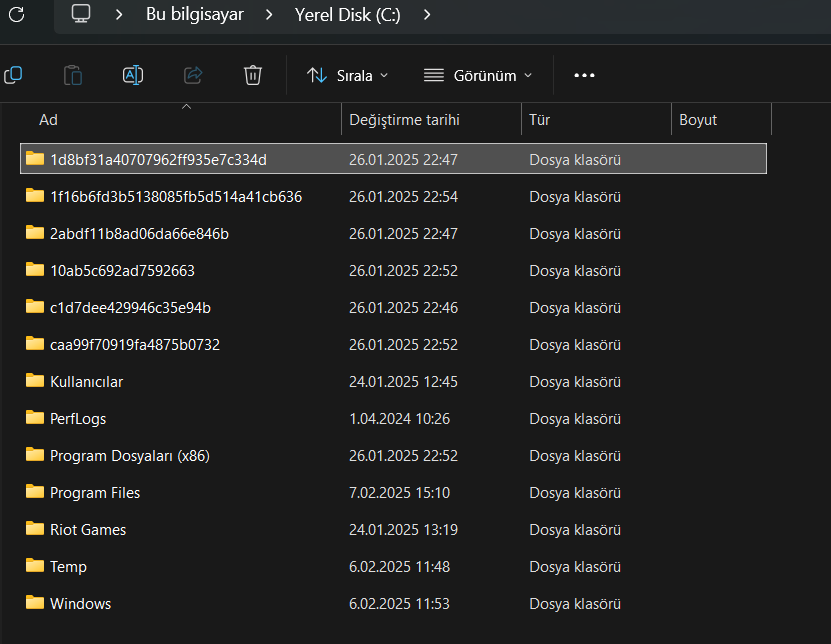The height and width of the screenshot is (644, 831).
Task: Select folder name c1d7dee429946c35e94b
Action: click(130, 308)
